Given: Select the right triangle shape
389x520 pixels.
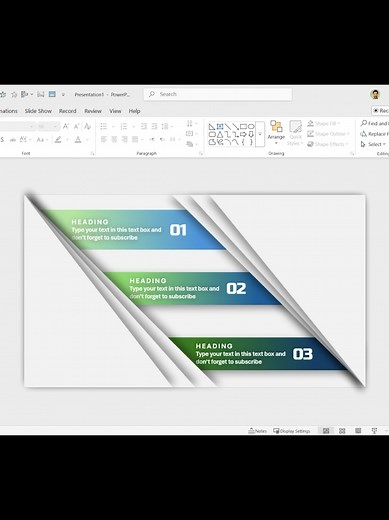Looking at the screenshot, I should pos(212,127).
